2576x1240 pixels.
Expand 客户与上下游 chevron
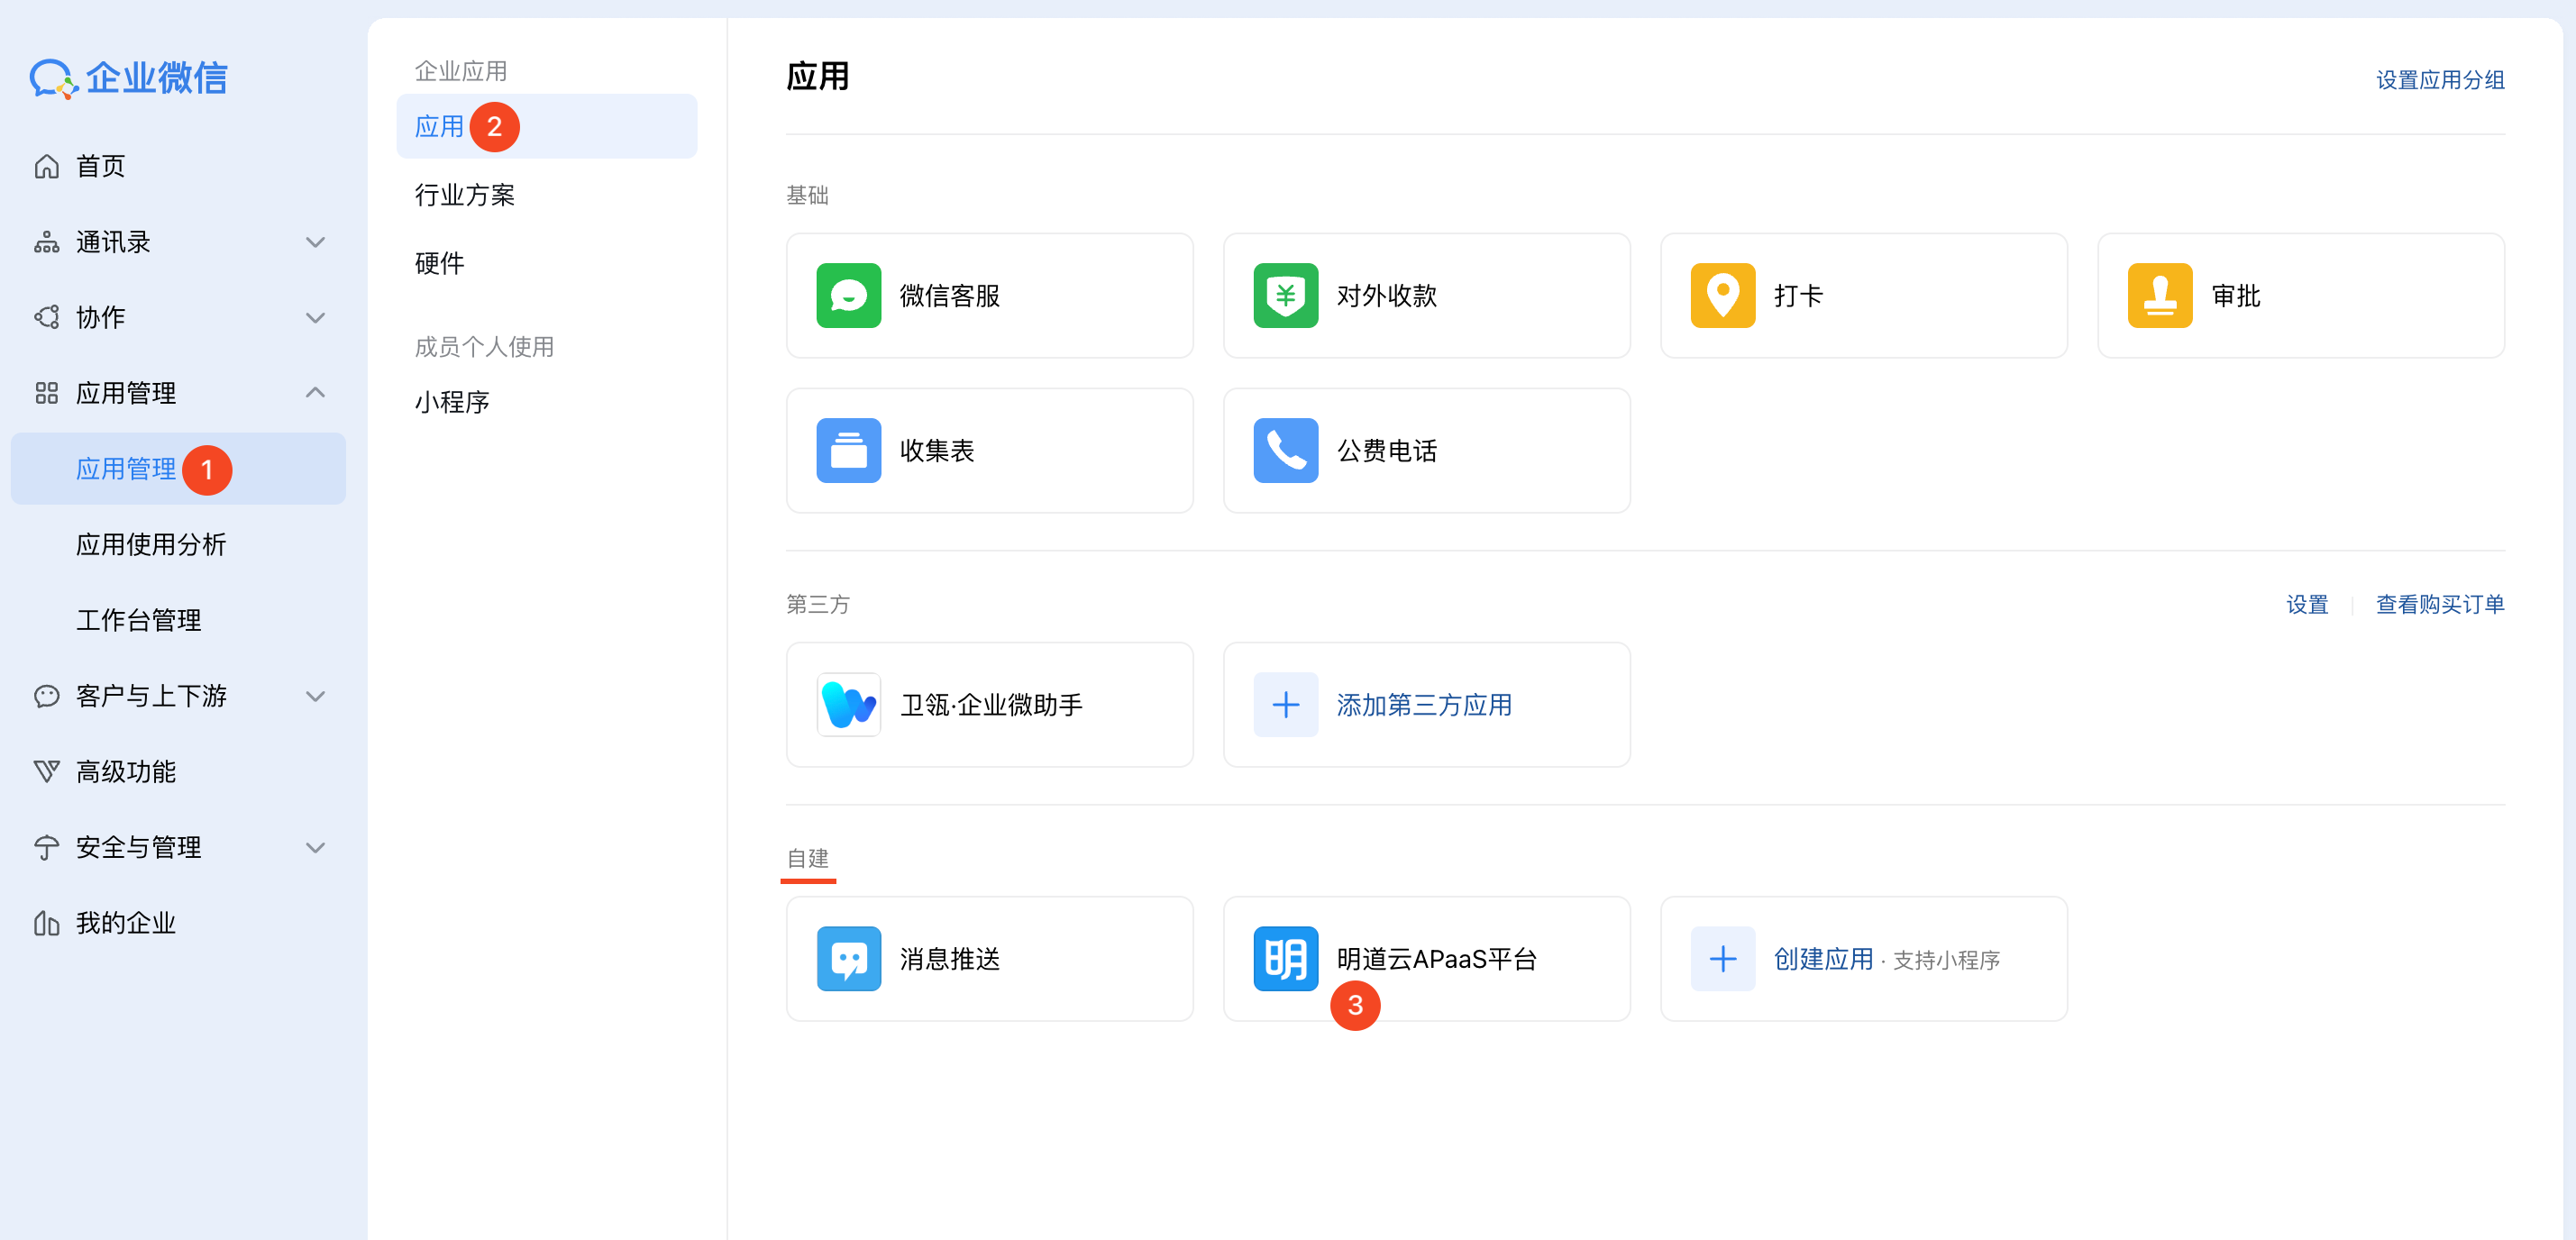pyautogui.click(x=315, y=696)
